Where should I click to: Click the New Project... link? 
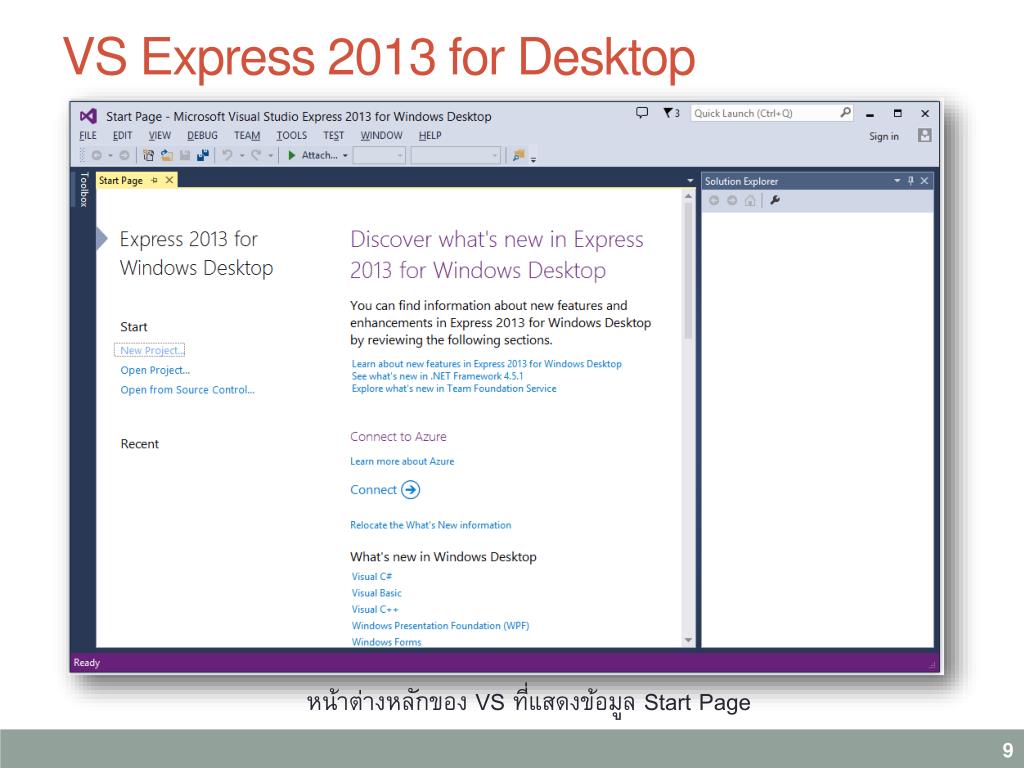[x=150, y=350]
